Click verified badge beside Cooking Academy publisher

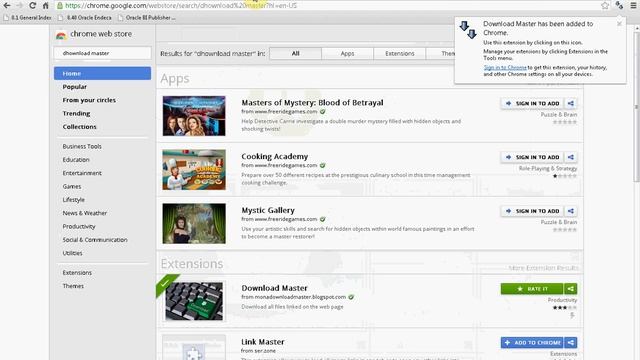[322, 165]
